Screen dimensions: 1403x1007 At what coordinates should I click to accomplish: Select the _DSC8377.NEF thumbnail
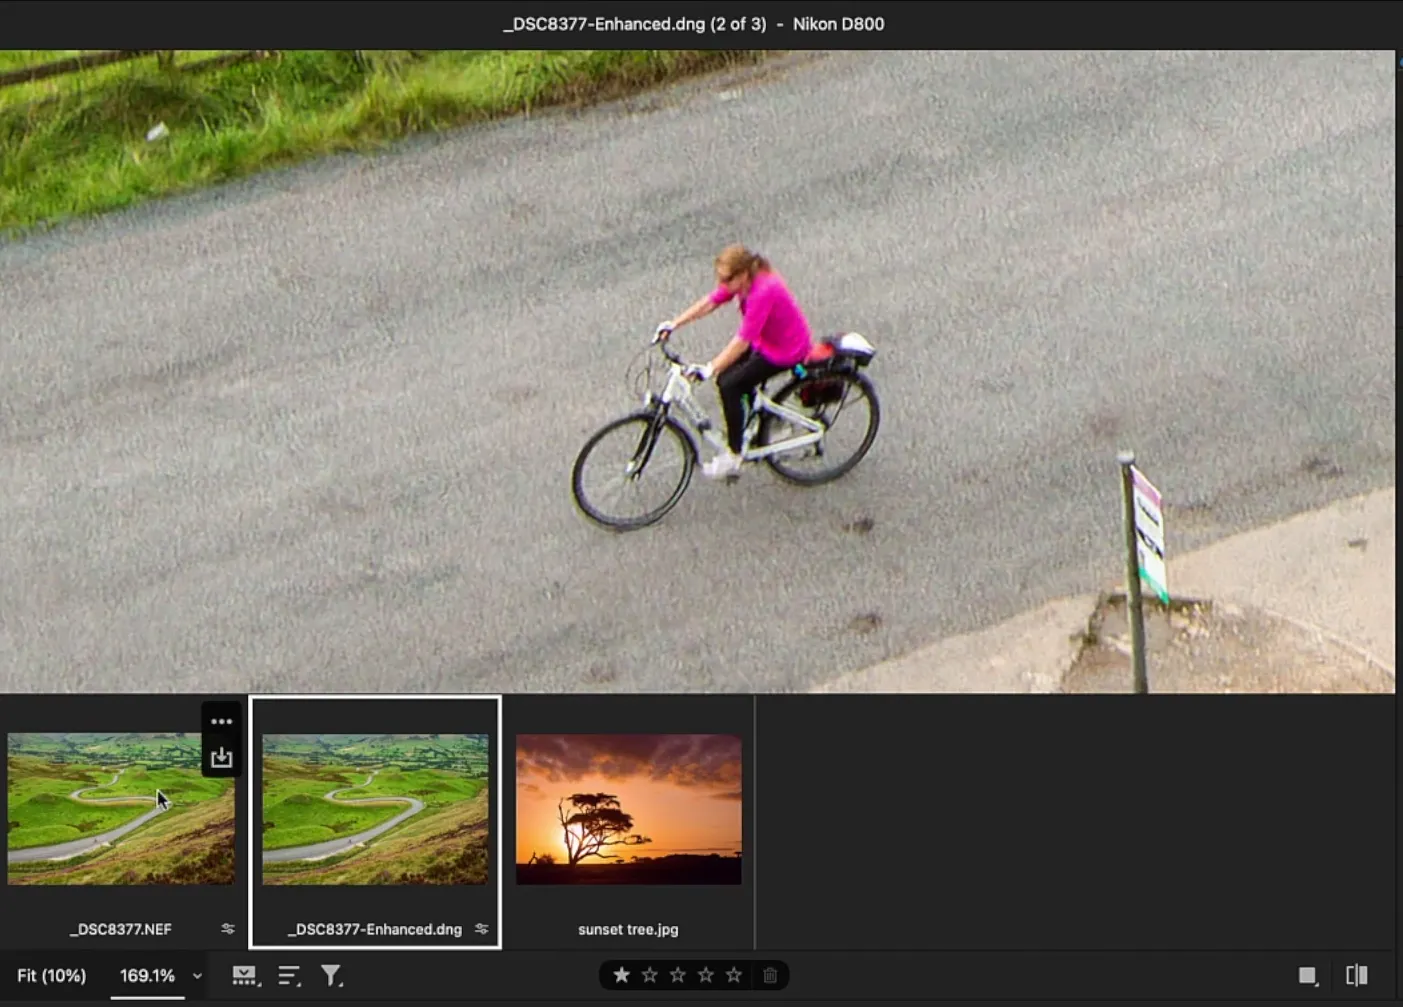tap(120, 809)
